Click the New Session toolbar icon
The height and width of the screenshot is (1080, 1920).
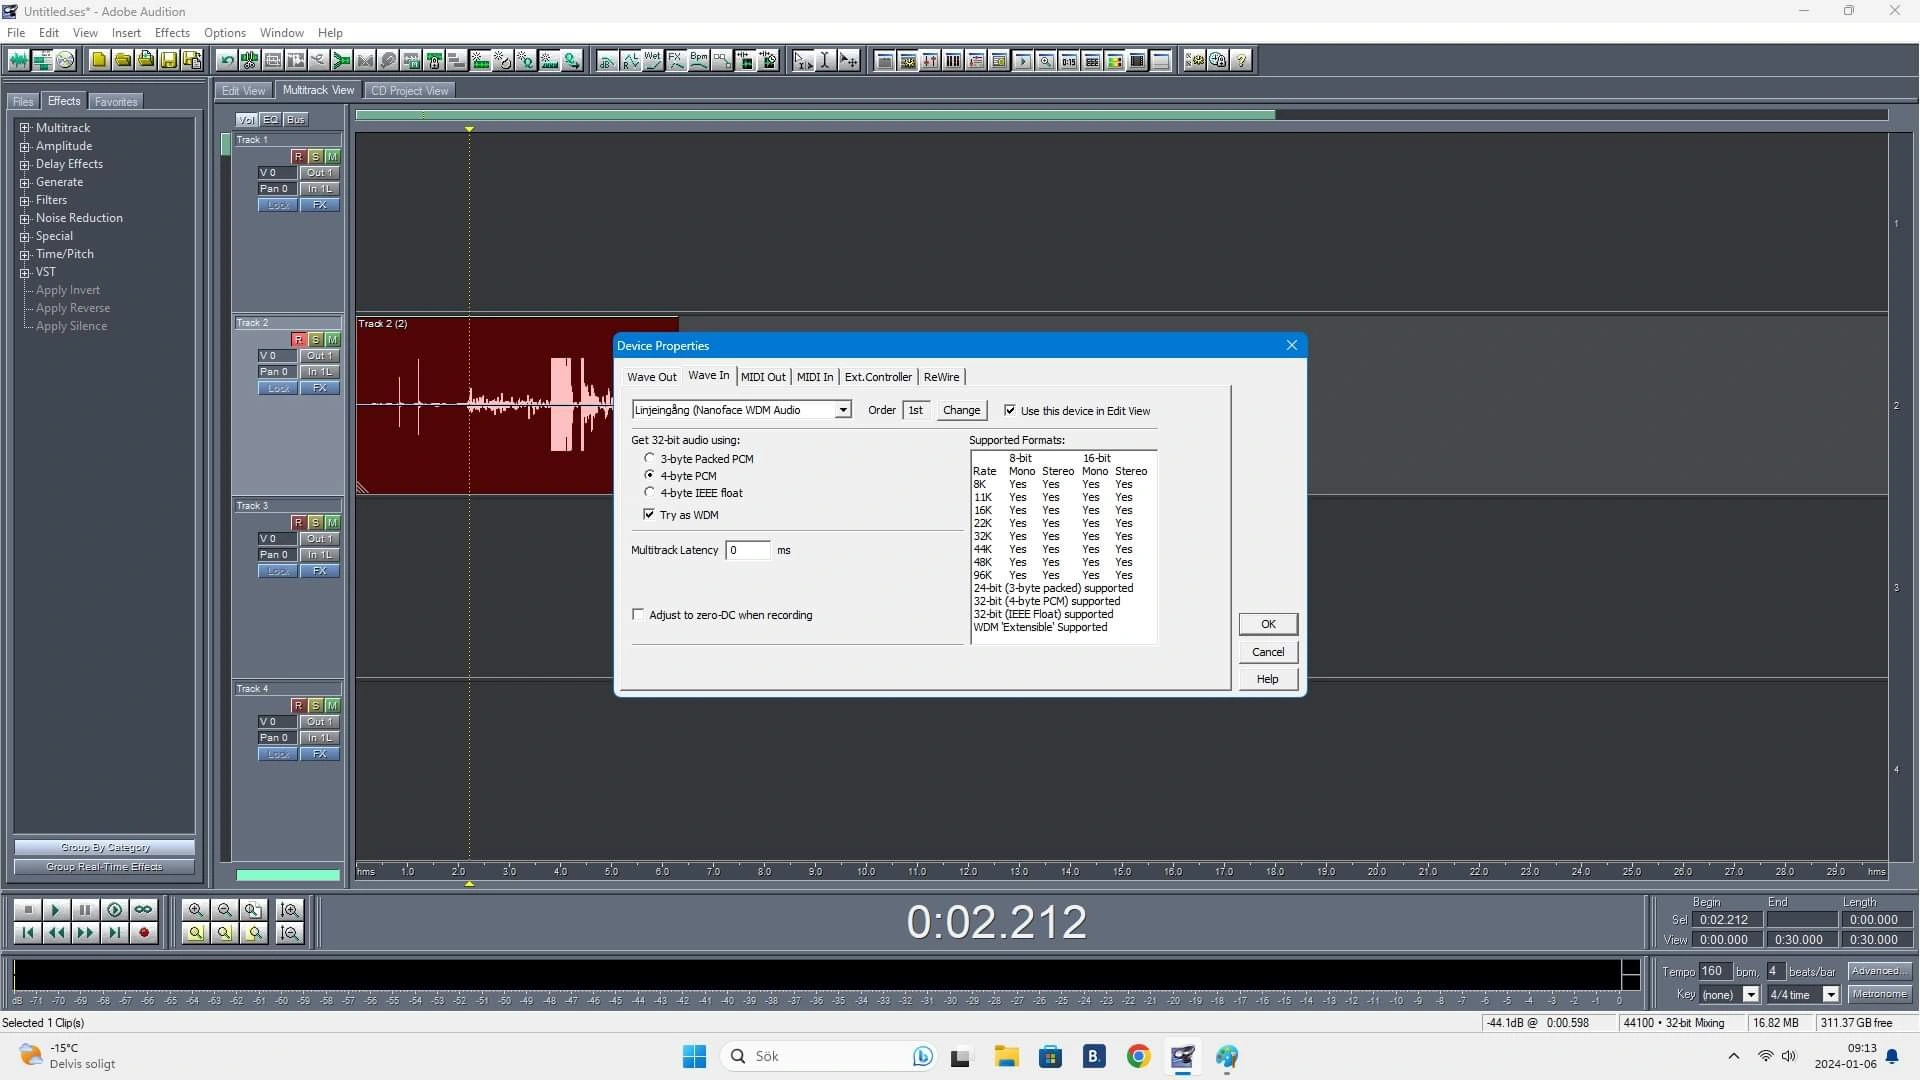tap(99, 61)
